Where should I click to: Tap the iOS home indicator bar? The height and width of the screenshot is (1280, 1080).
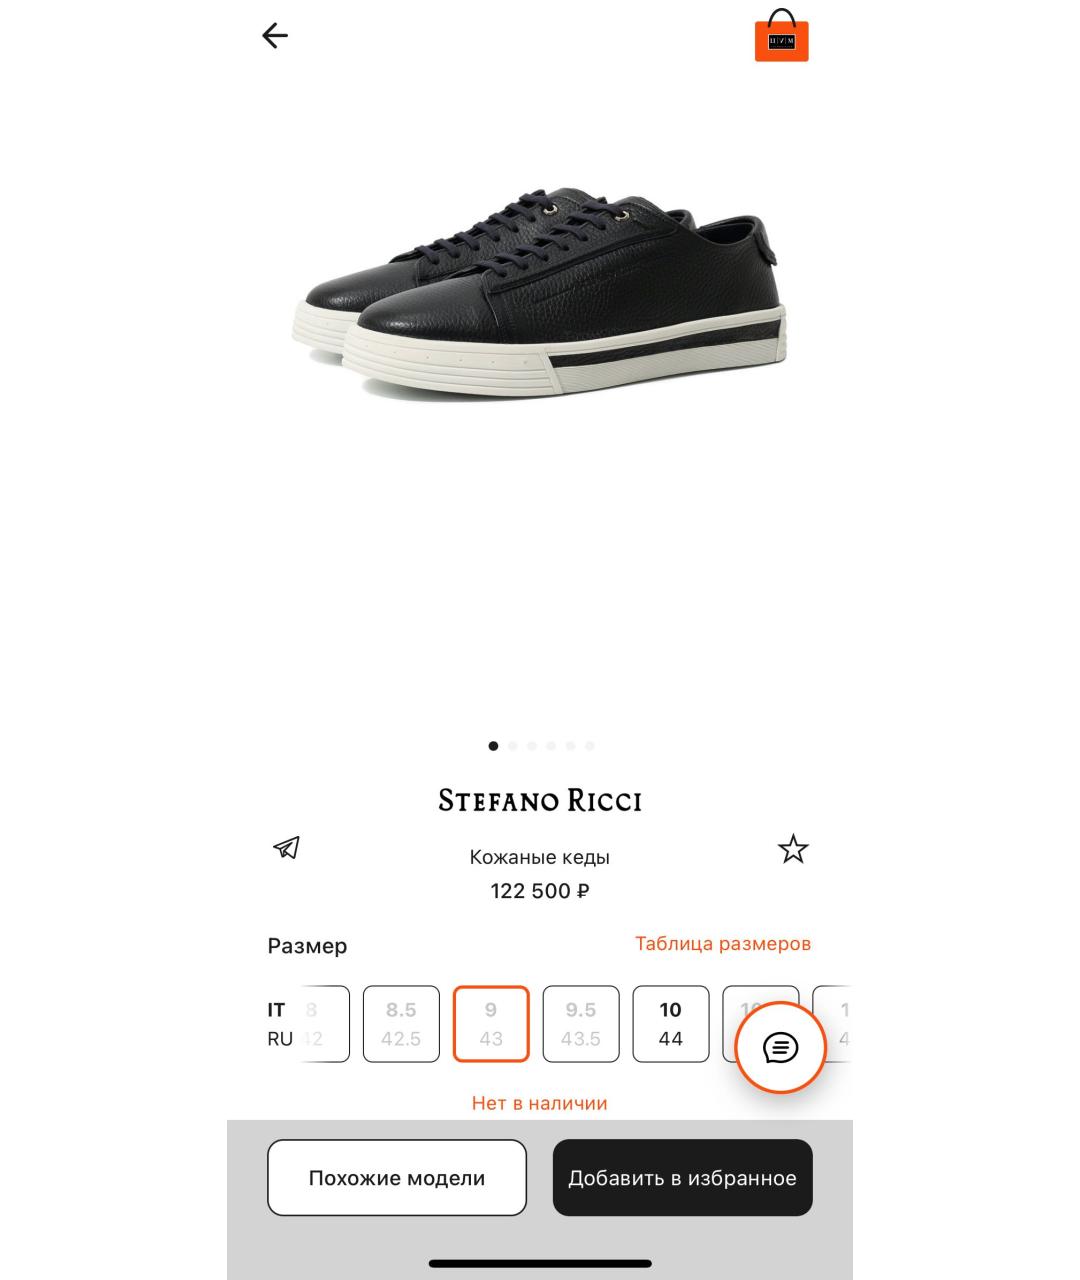pos(540,1264)
